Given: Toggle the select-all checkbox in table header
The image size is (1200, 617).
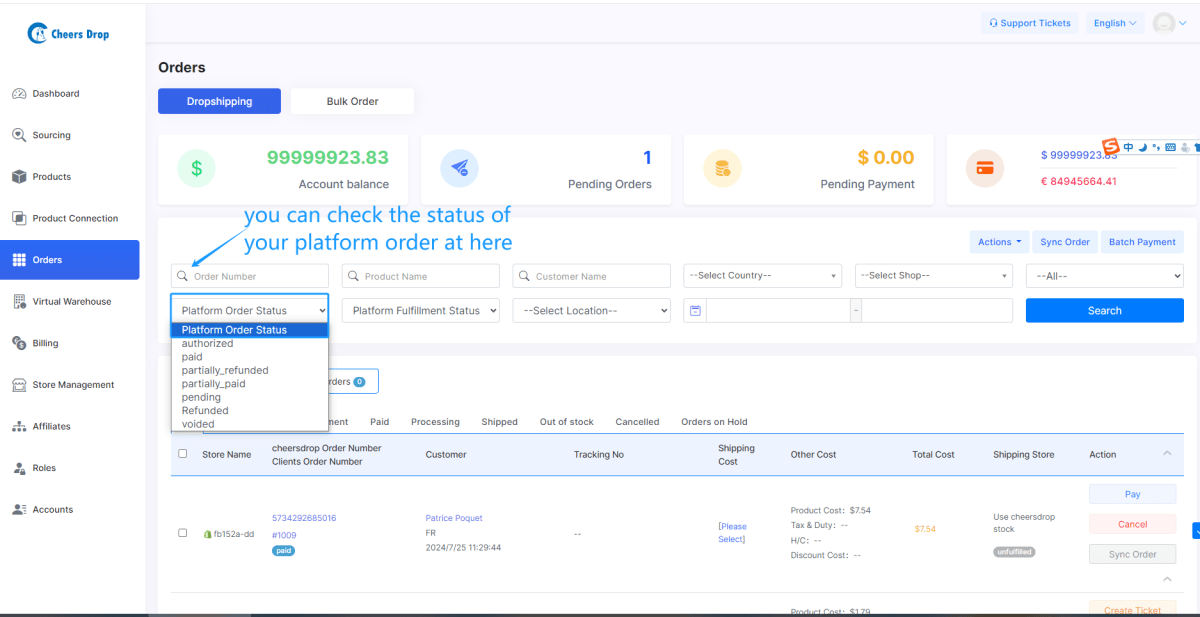Looking at the screenshot, I should 182,454.
